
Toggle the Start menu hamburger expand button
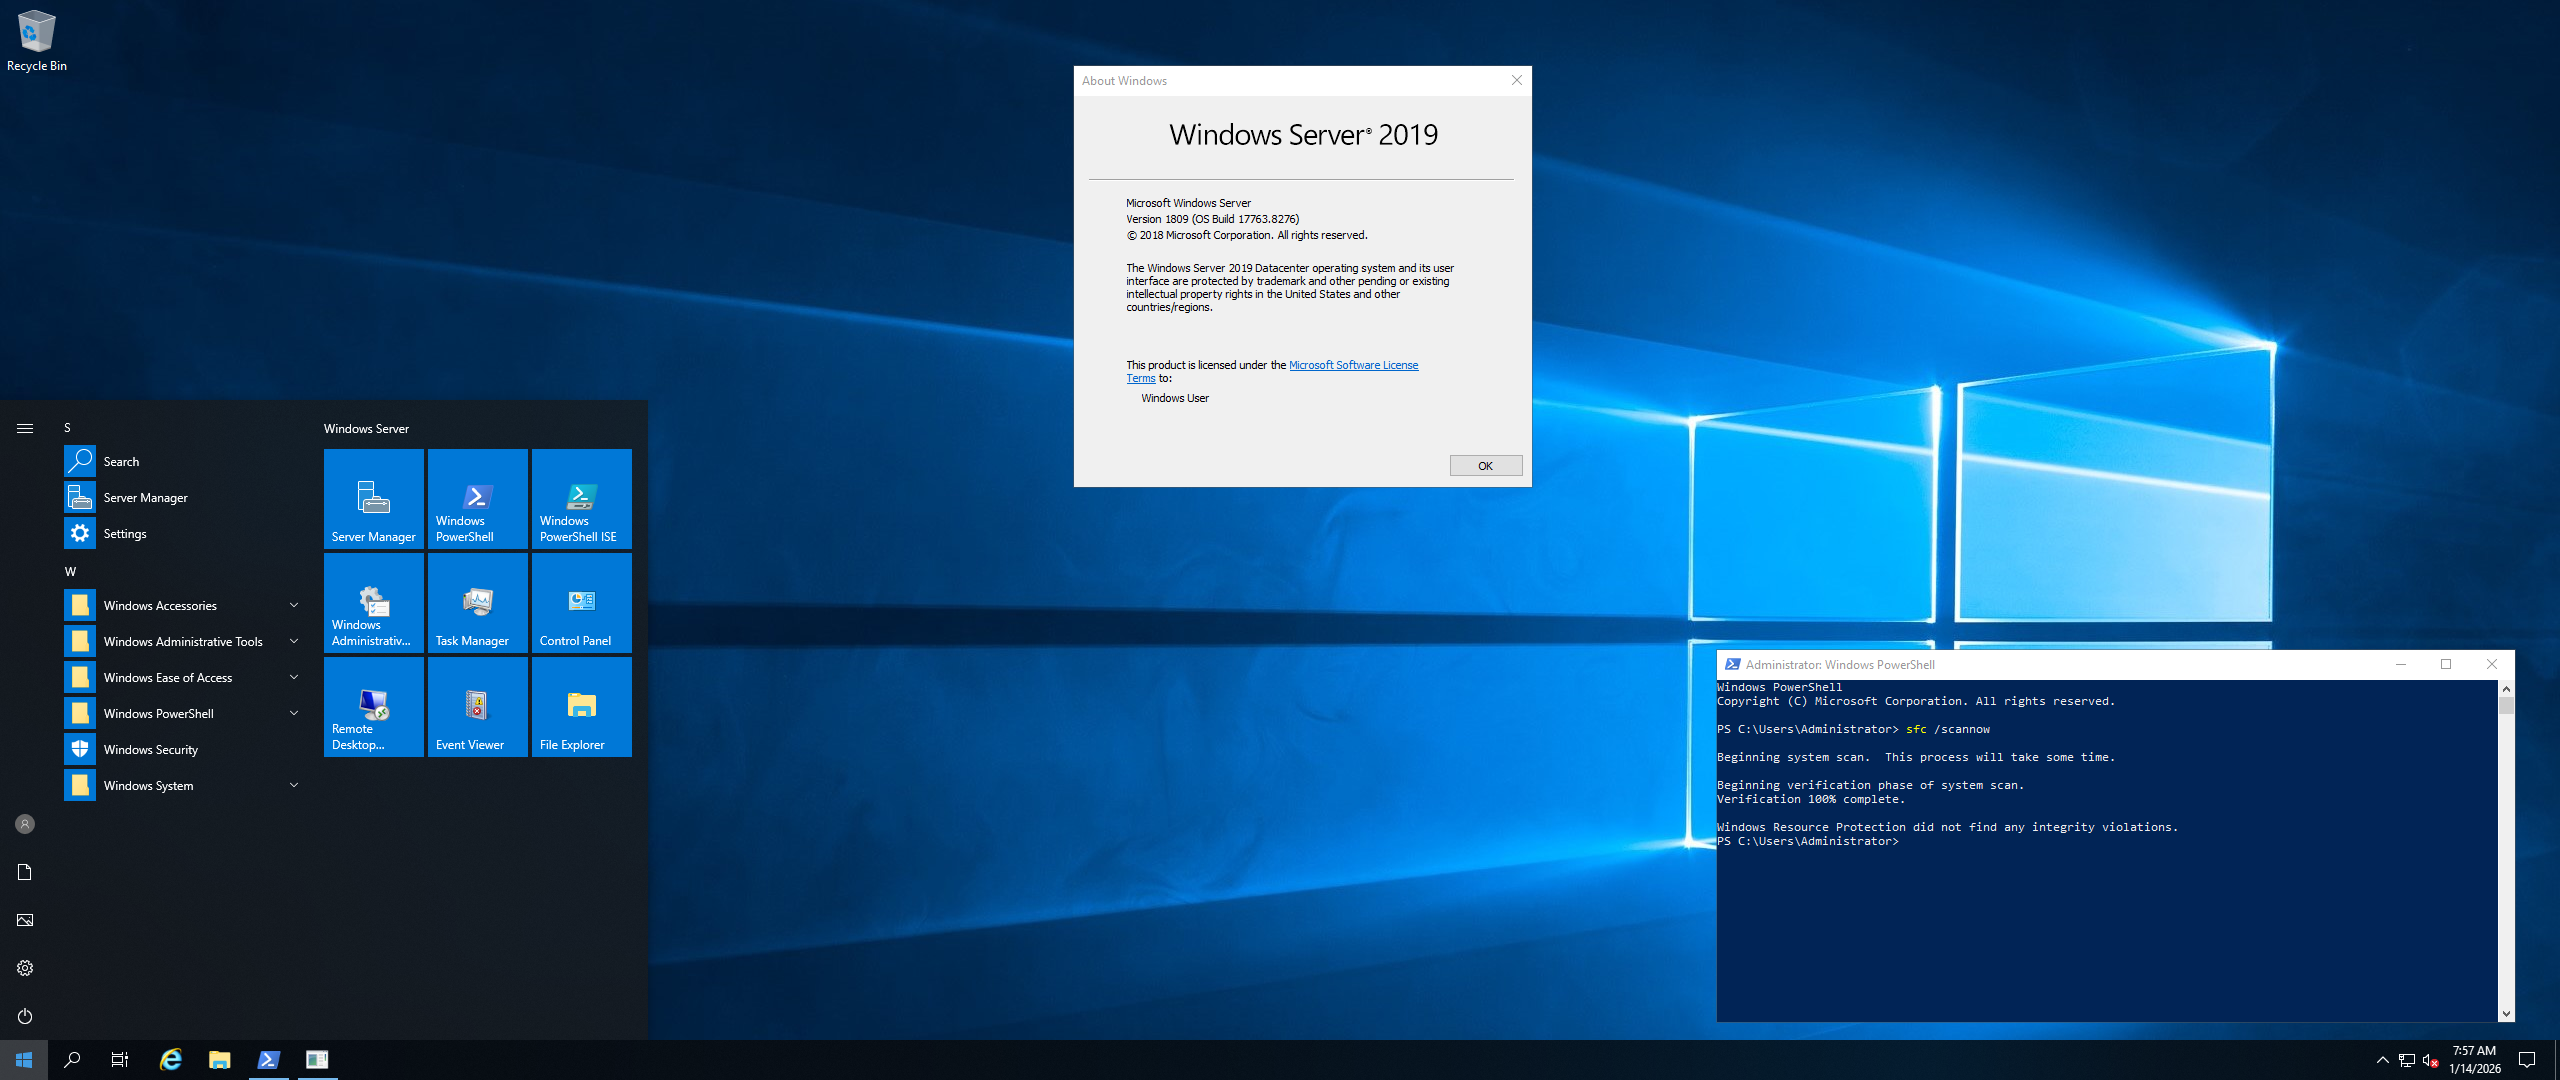(x=25, y=428)
